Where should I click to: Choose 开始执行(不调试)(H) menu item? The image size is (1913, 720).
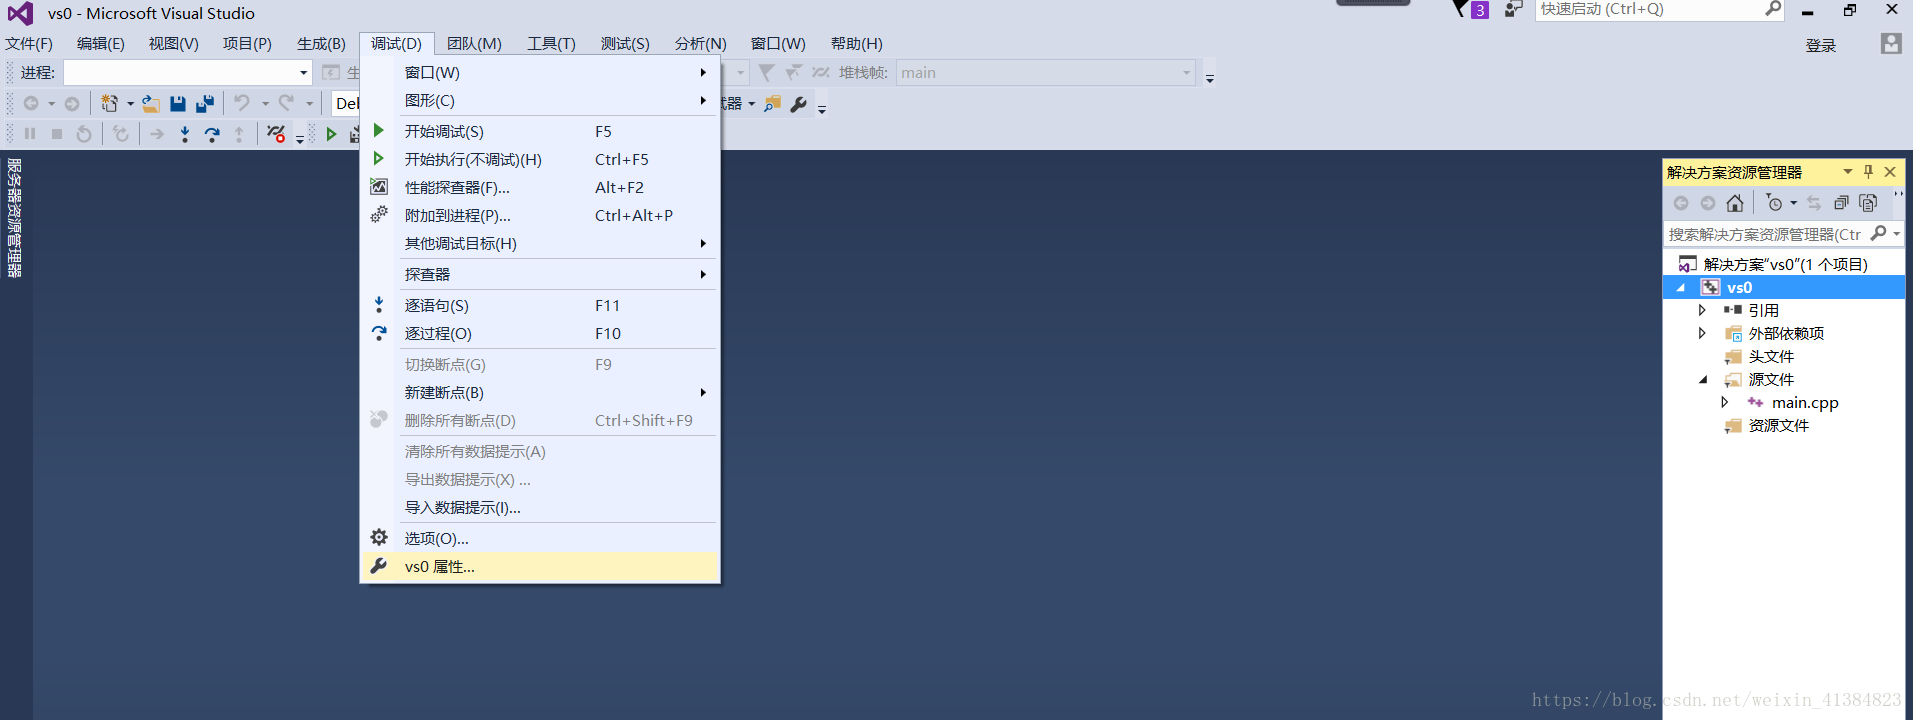pyautogui.click(x=540, y=159)
